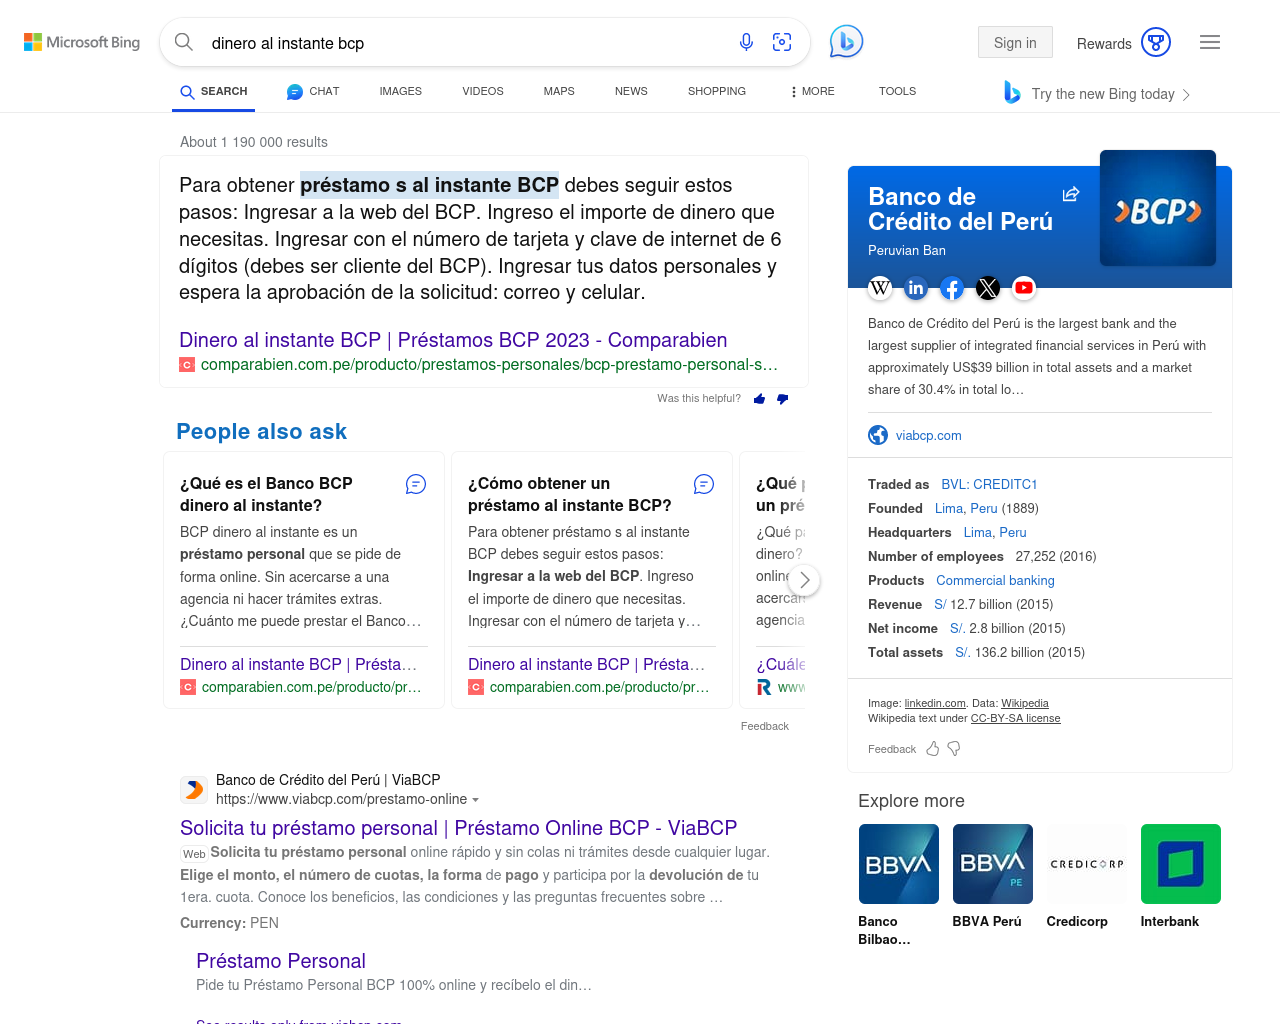Dislike the knowledge panel feedback thumbs down
Image resolution: width=1280 pixels, height=1024 pixels.
tap(954, 749)
